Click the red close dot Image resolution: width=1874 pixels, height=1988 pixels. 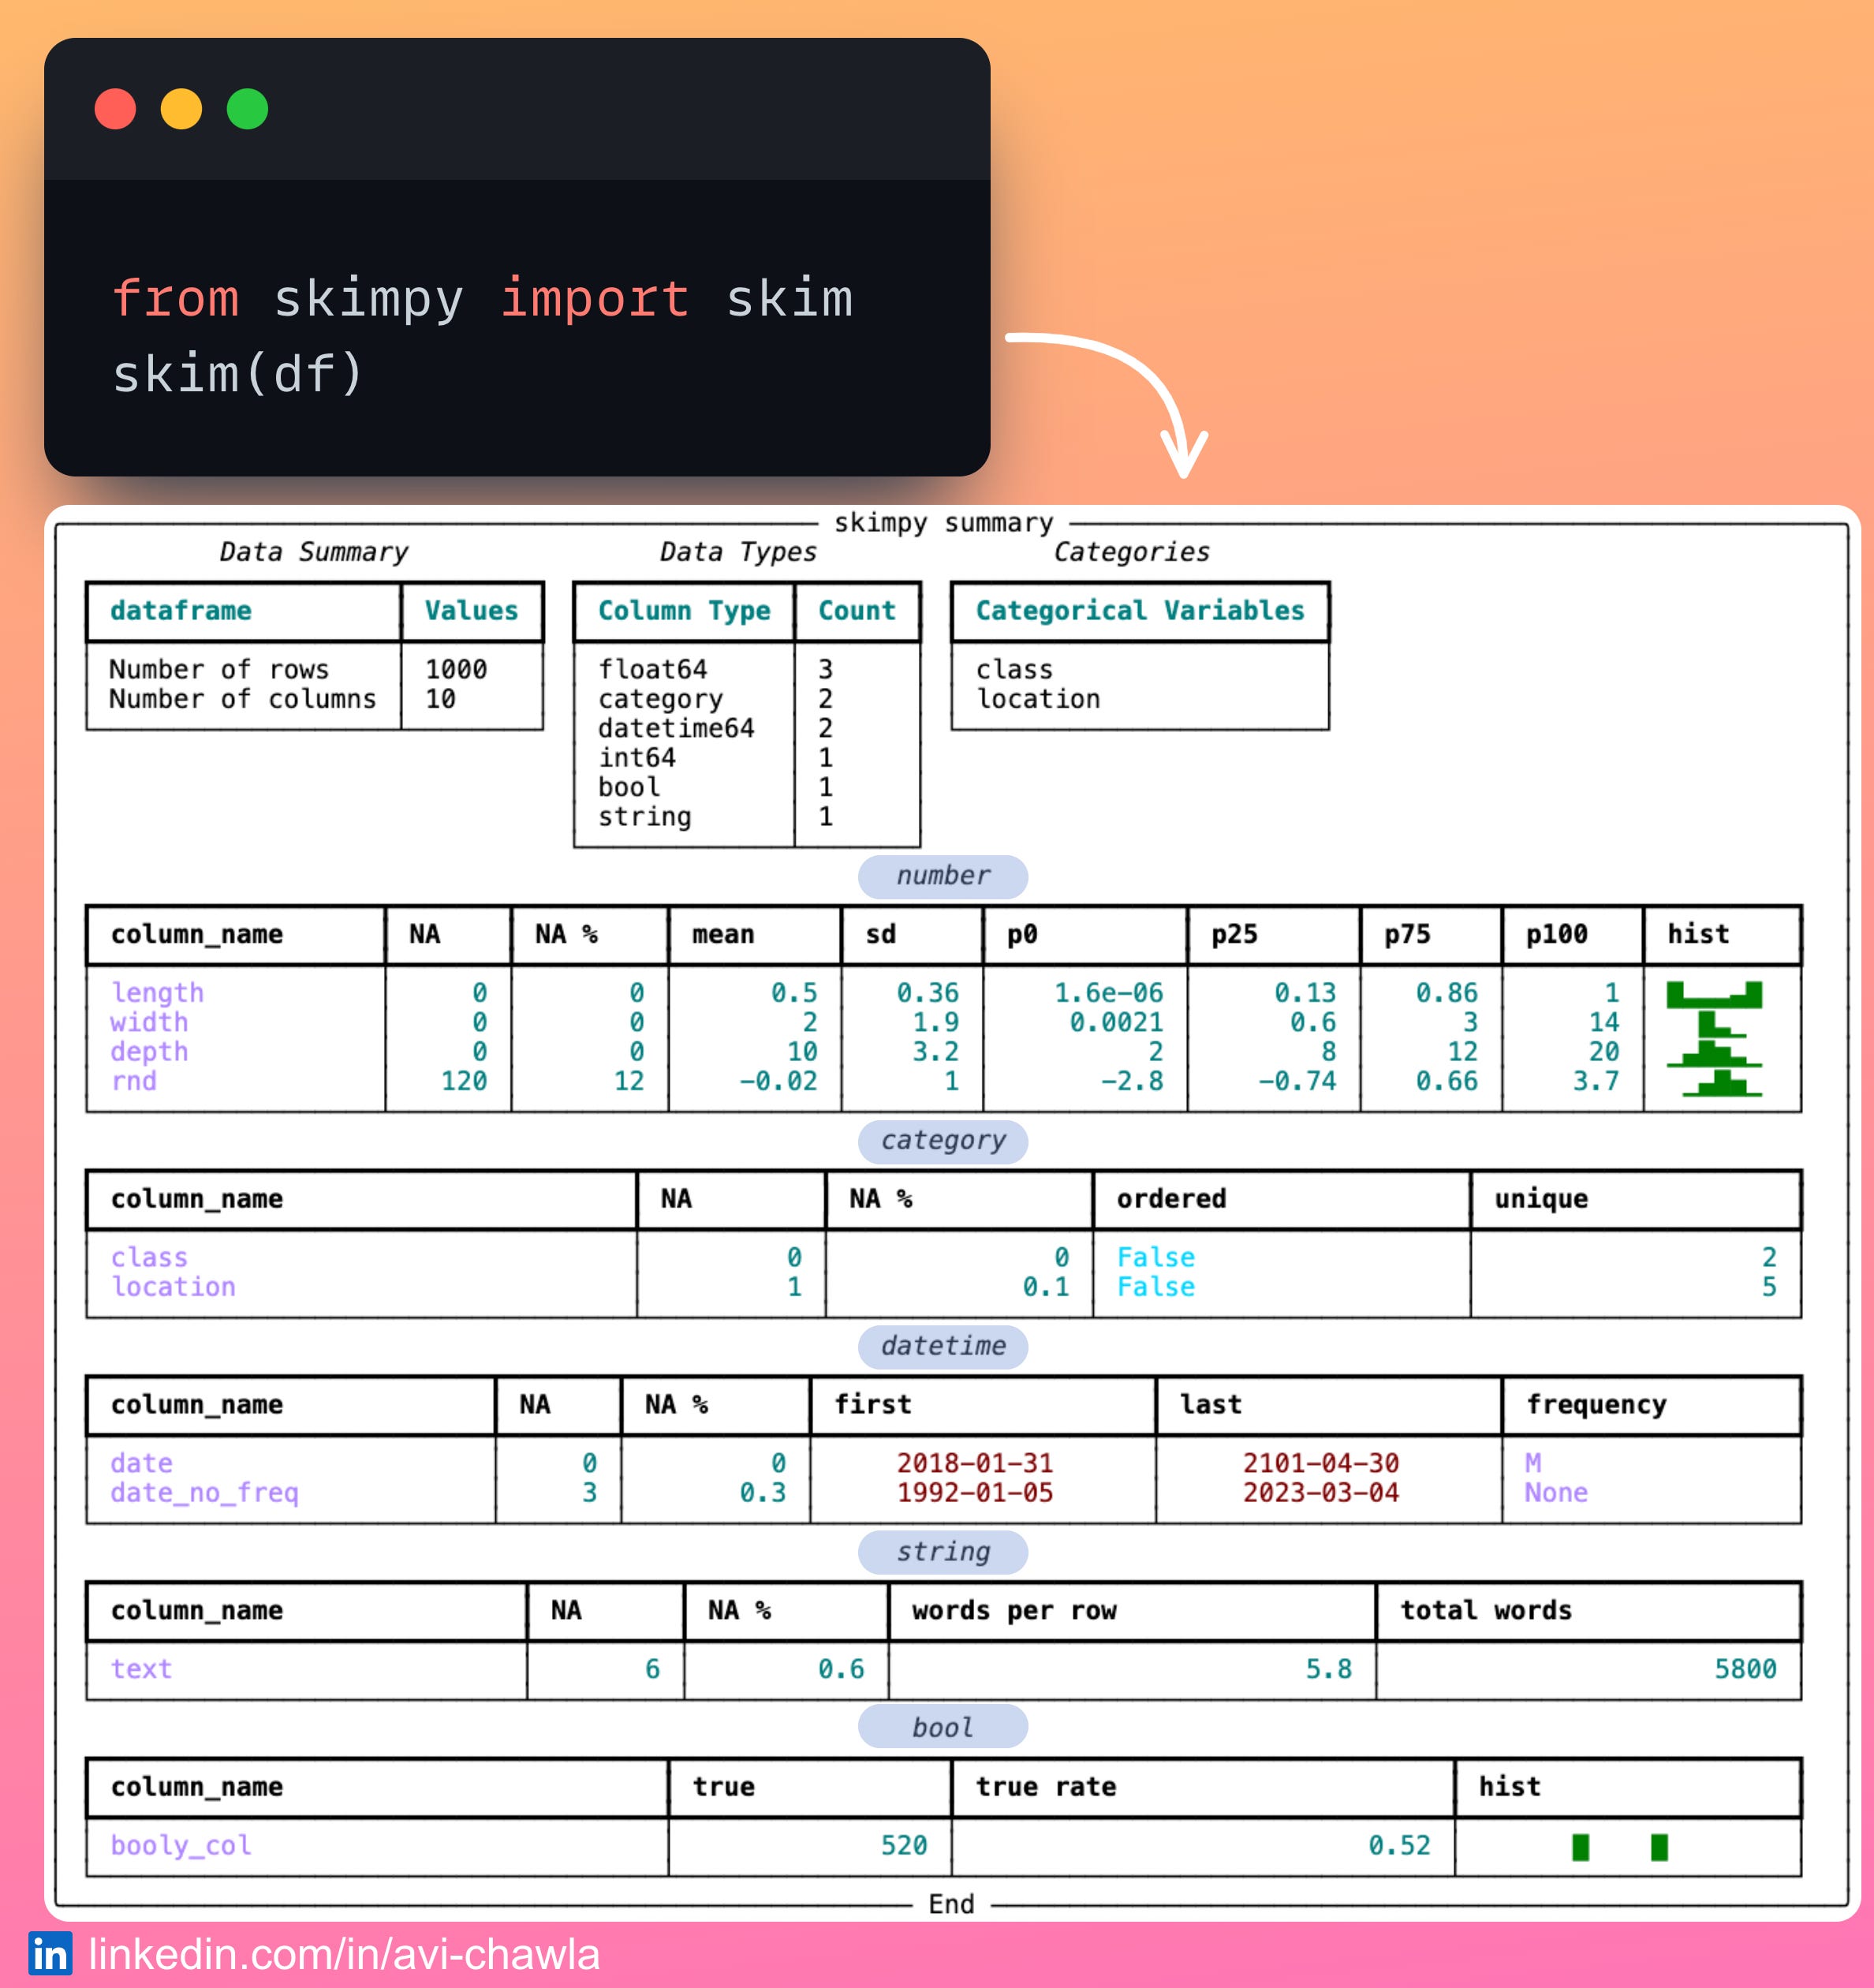coord(115,109)
